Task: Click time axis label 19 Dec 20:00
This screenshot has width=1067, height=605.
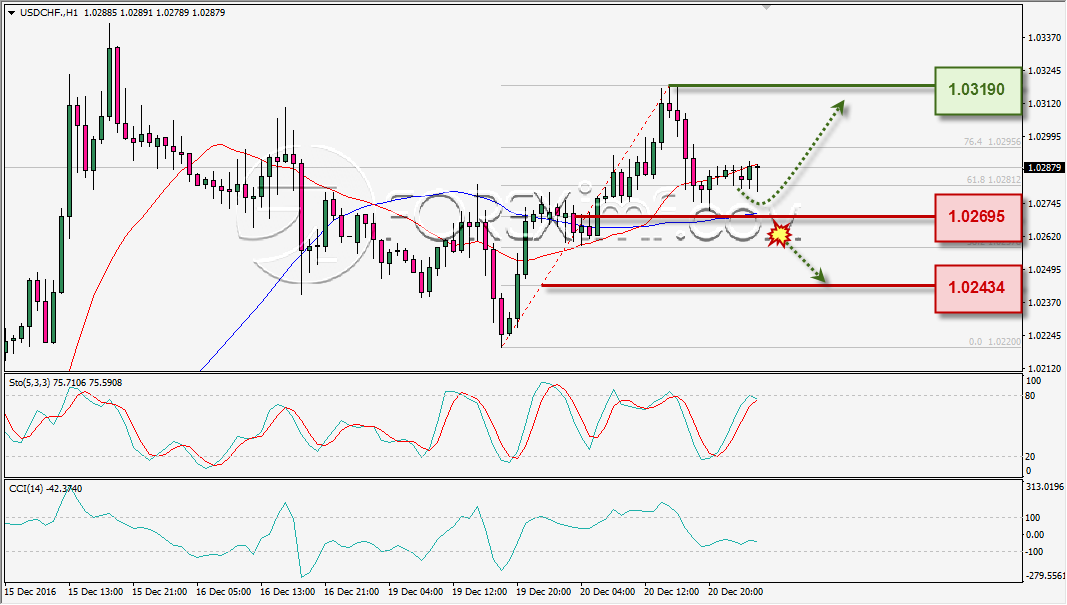Action: [x=543, y=592]
